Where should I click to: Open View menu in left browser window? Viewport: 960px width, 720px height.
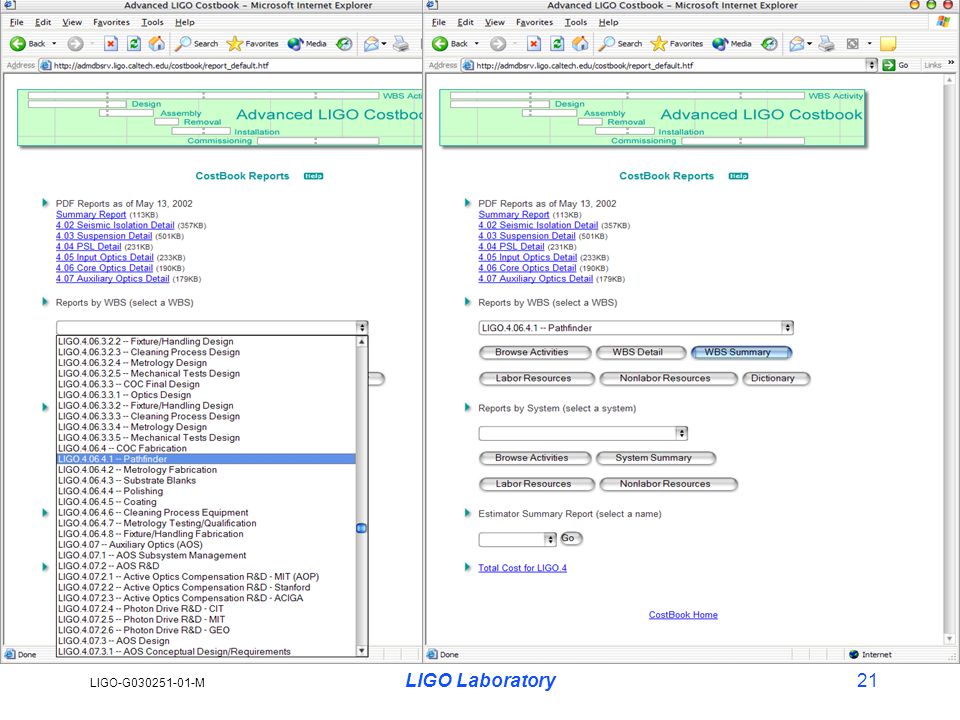click(72, 22)
